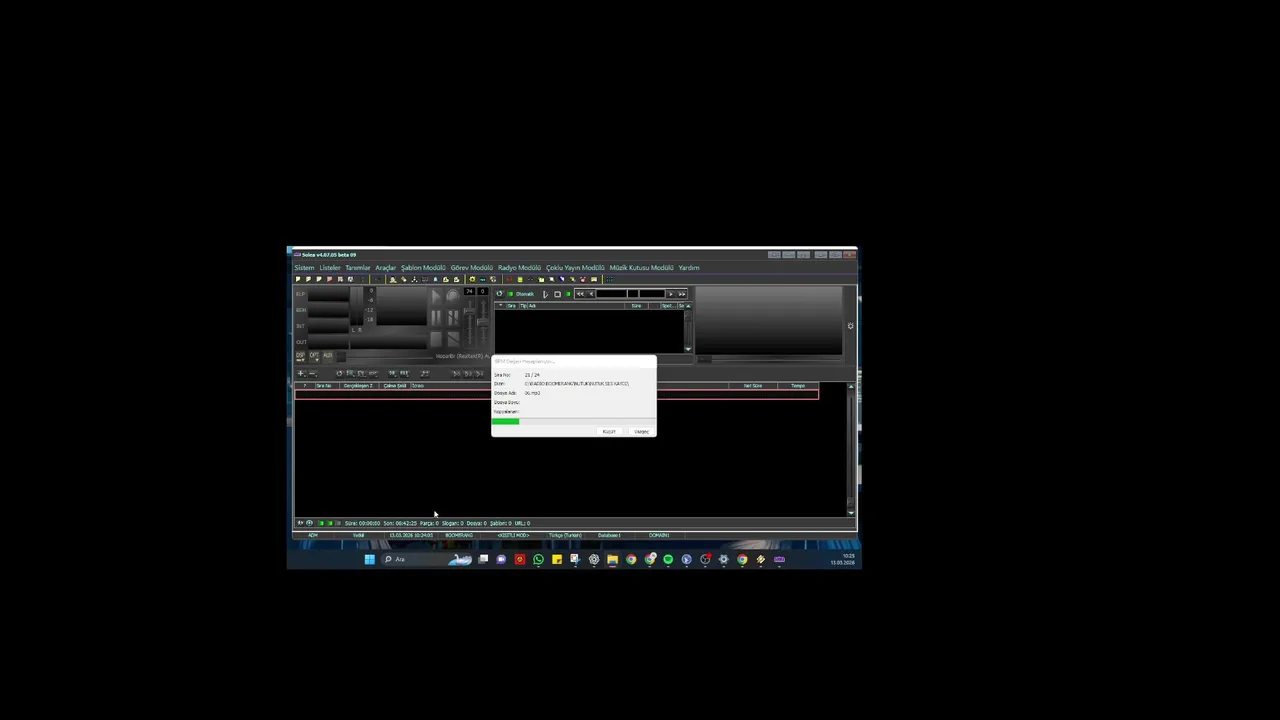Click the <KISITLI MOD> status bar entry
Screen dimensions: 1280x720
(x=514, y=535)
